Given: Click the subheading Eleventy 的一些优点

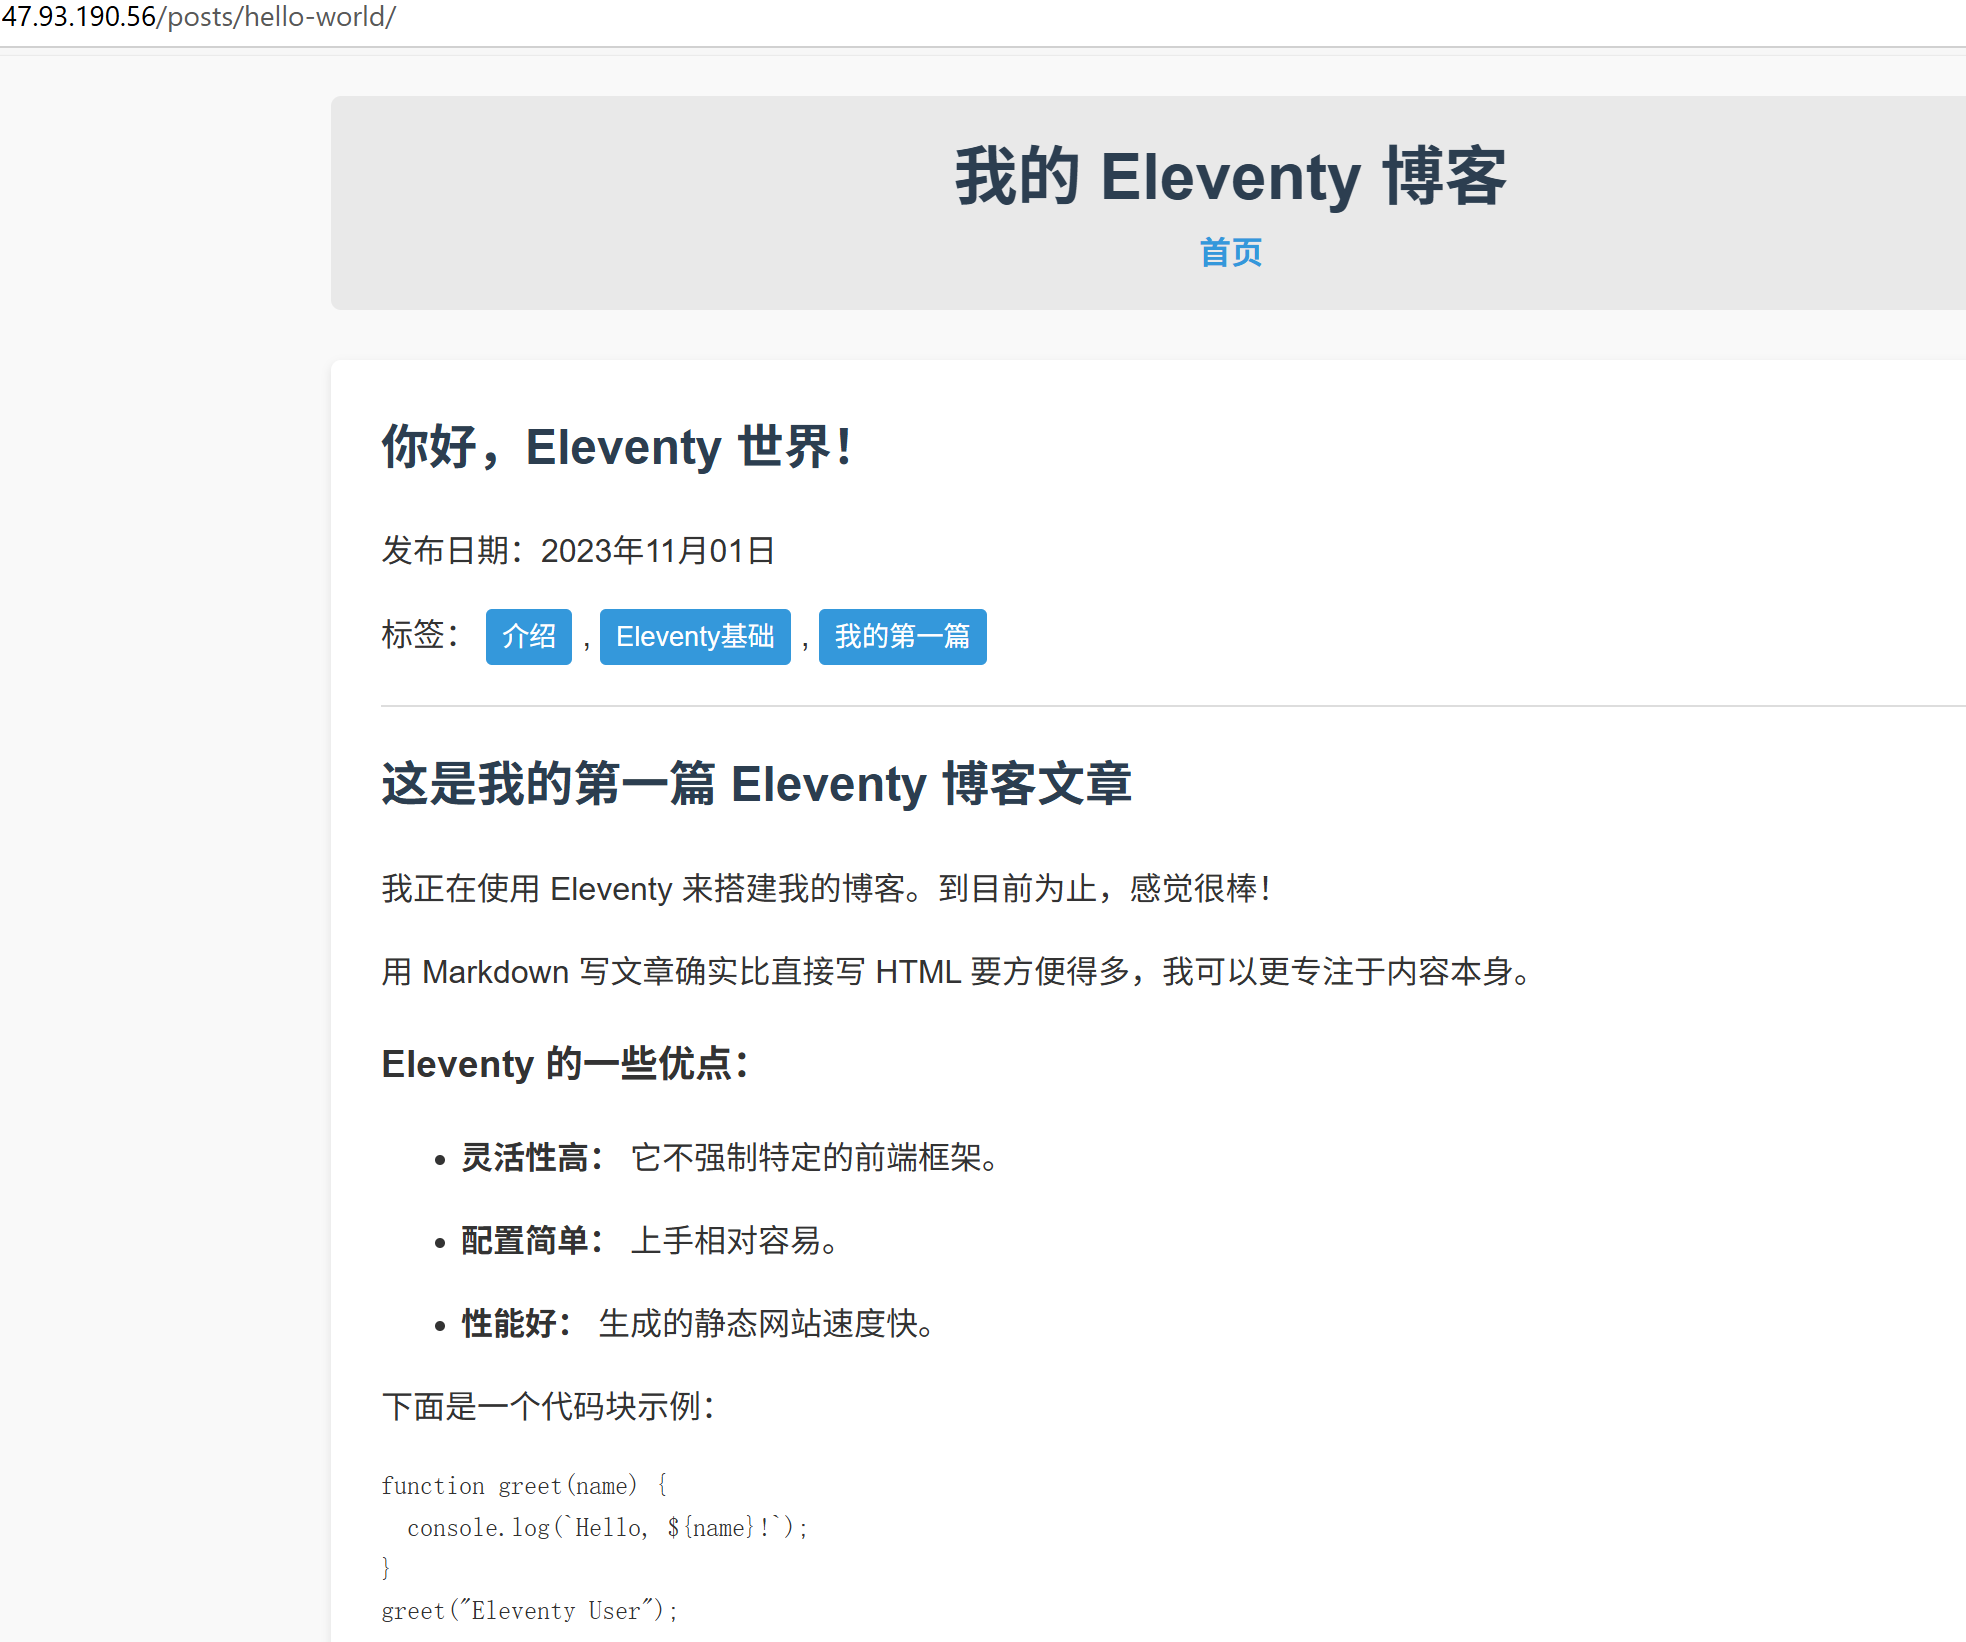Looking at the screenshot, I should [565, 1063].
